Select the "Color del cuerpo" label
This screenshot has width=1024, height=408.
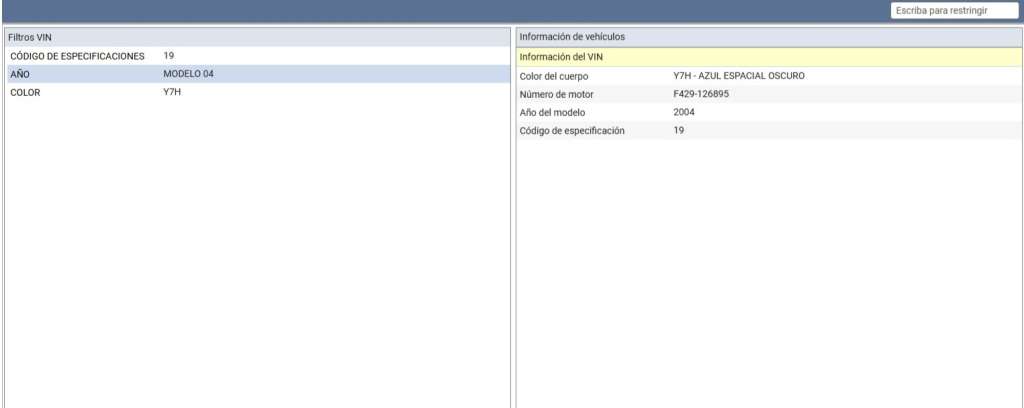point(554,76)
